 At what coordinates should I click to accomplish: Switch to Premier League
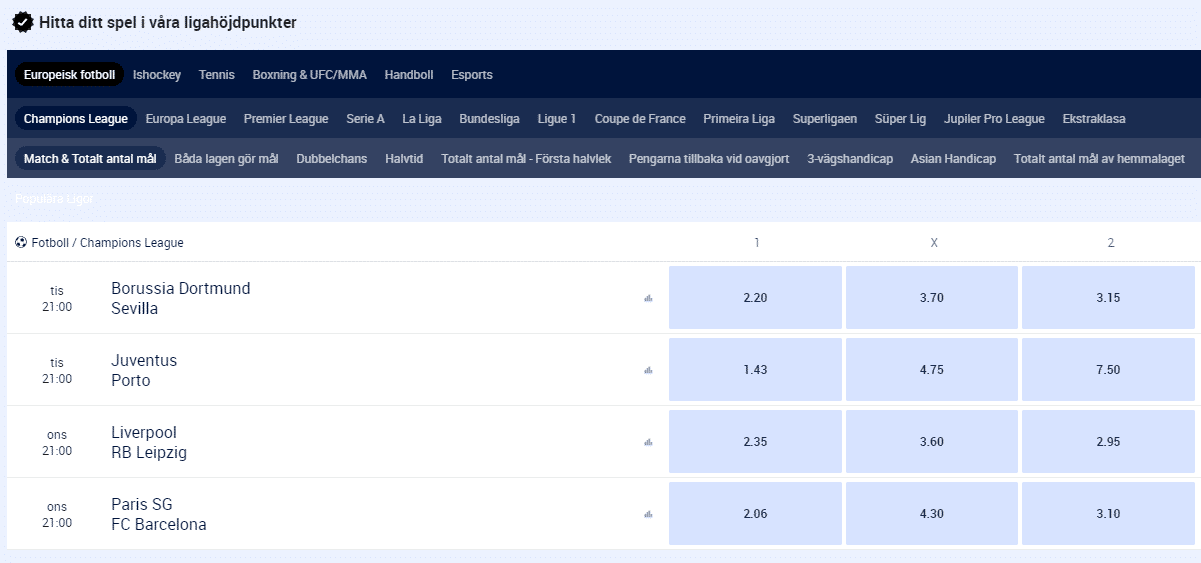[286, 119]
